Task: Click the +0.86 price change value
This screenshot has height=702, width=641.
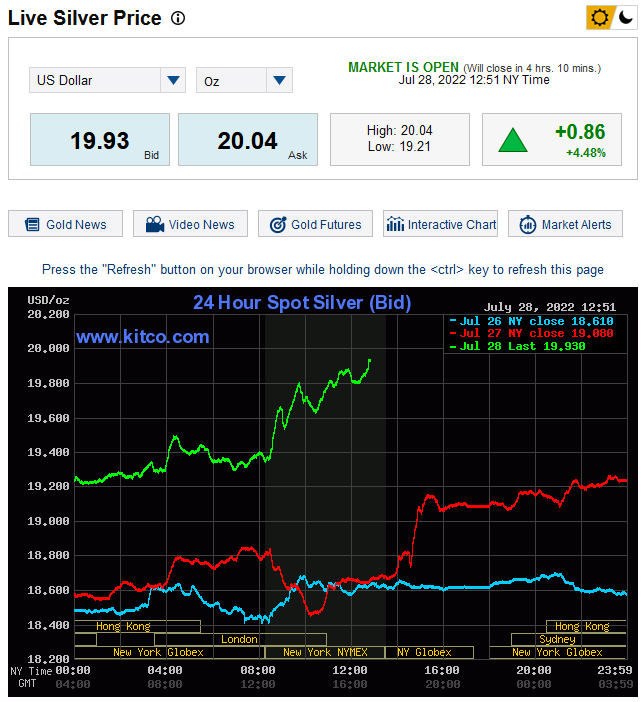Action: click(x=580, y=132)
